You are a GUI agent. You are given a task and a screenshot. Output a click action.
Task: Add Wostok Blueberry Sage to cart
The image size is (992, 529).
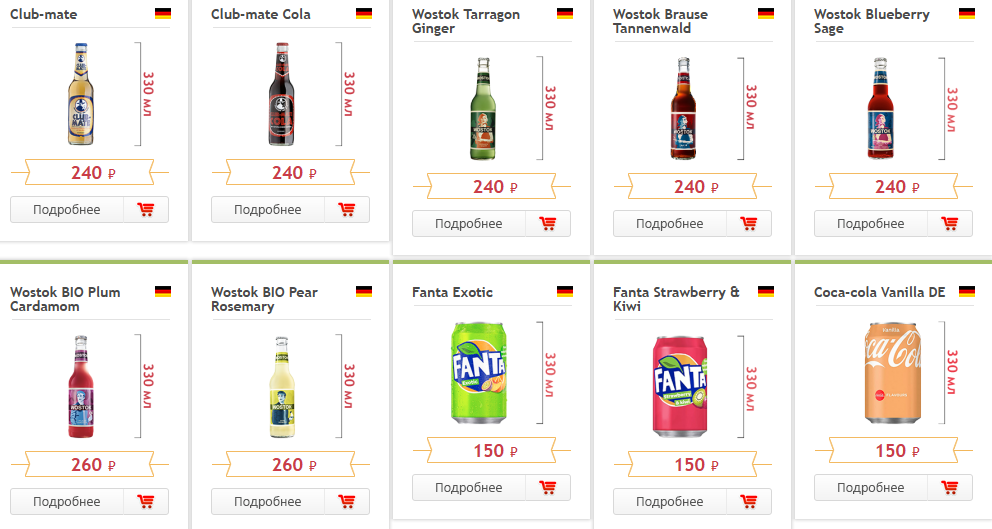tap(950, 224)
